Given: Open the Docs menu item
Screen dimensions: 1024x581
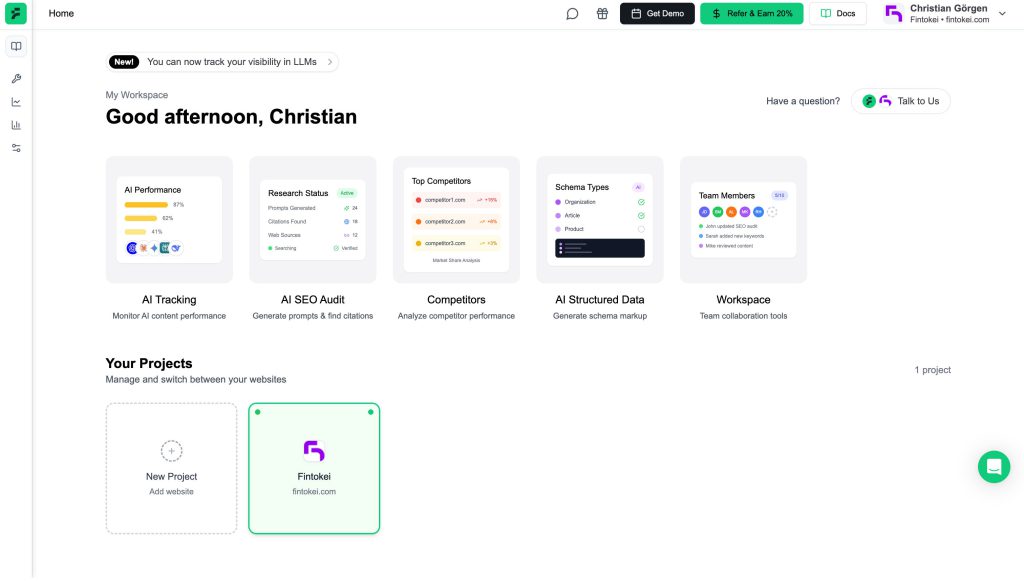Looking at the screenshot, I should pyautogui.click(x=838, y=13).
